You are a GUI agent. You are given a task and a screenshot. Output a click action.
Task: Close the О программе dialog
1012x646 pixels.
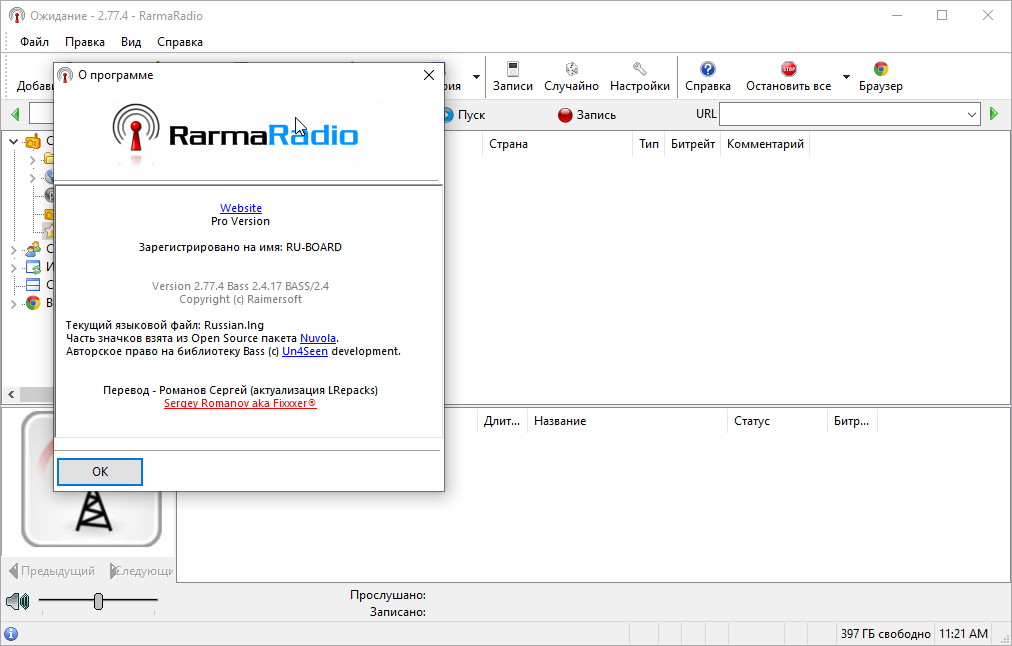(429, 76)
